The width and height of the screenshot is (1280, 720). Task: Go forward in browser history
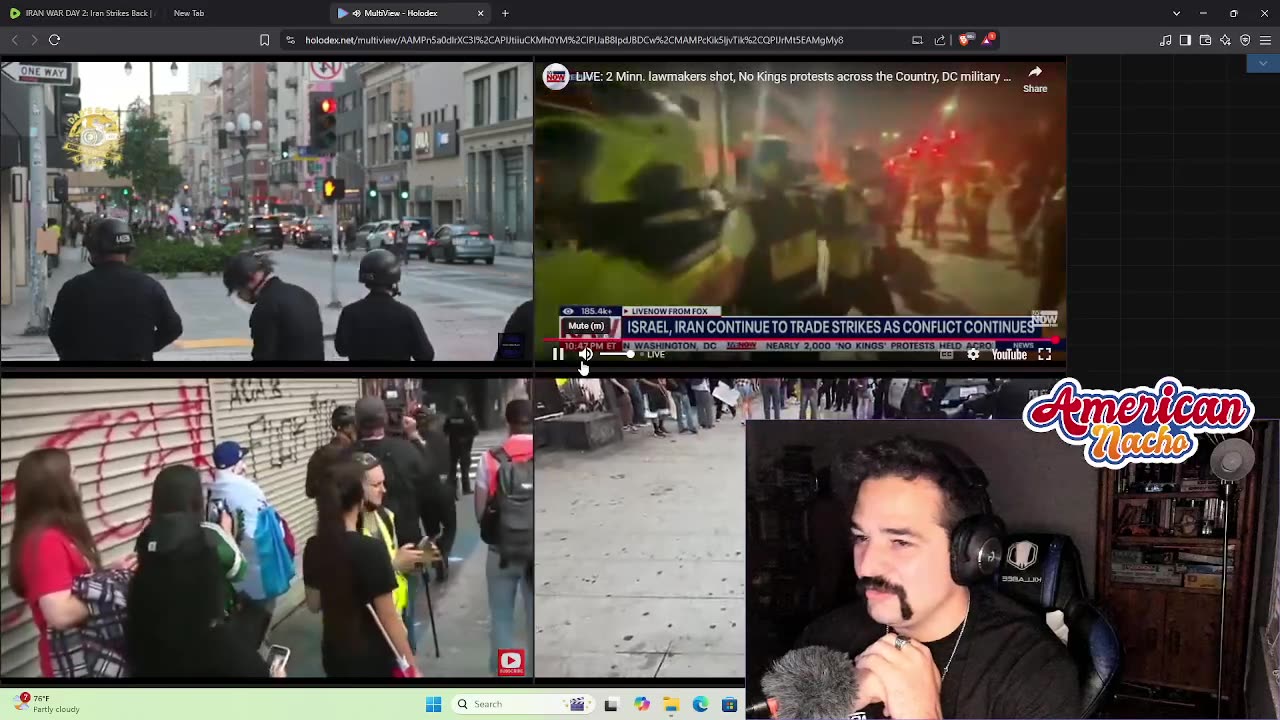point(33,40)
